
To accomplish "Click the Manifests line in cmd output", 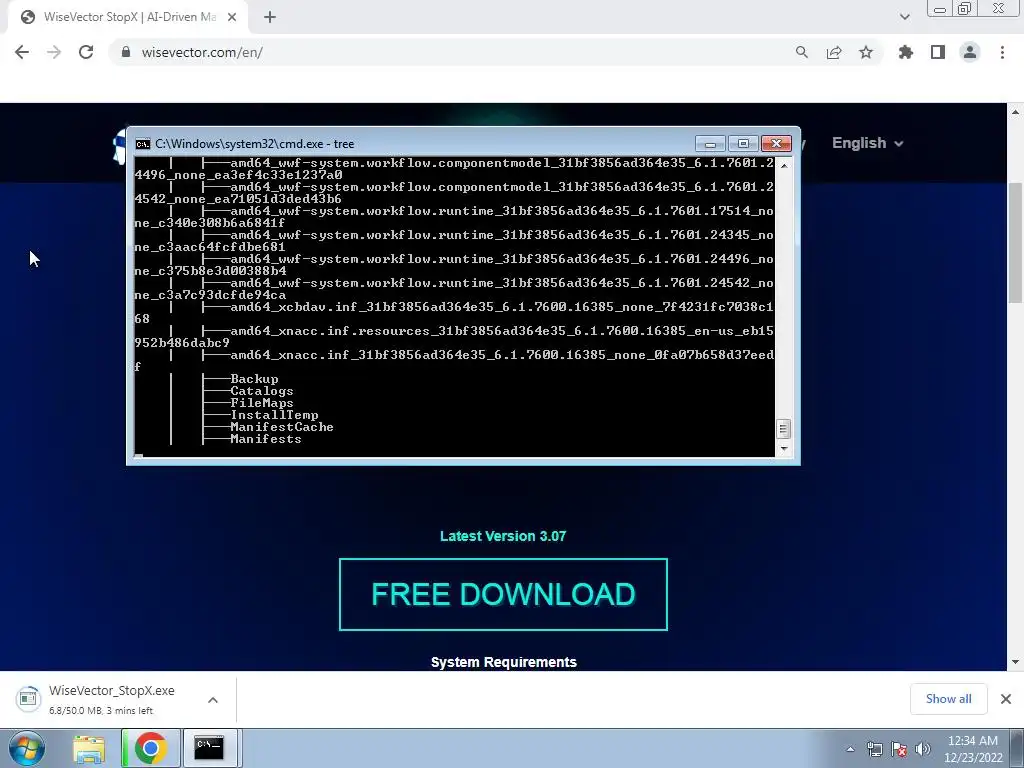I will point(266,439).
